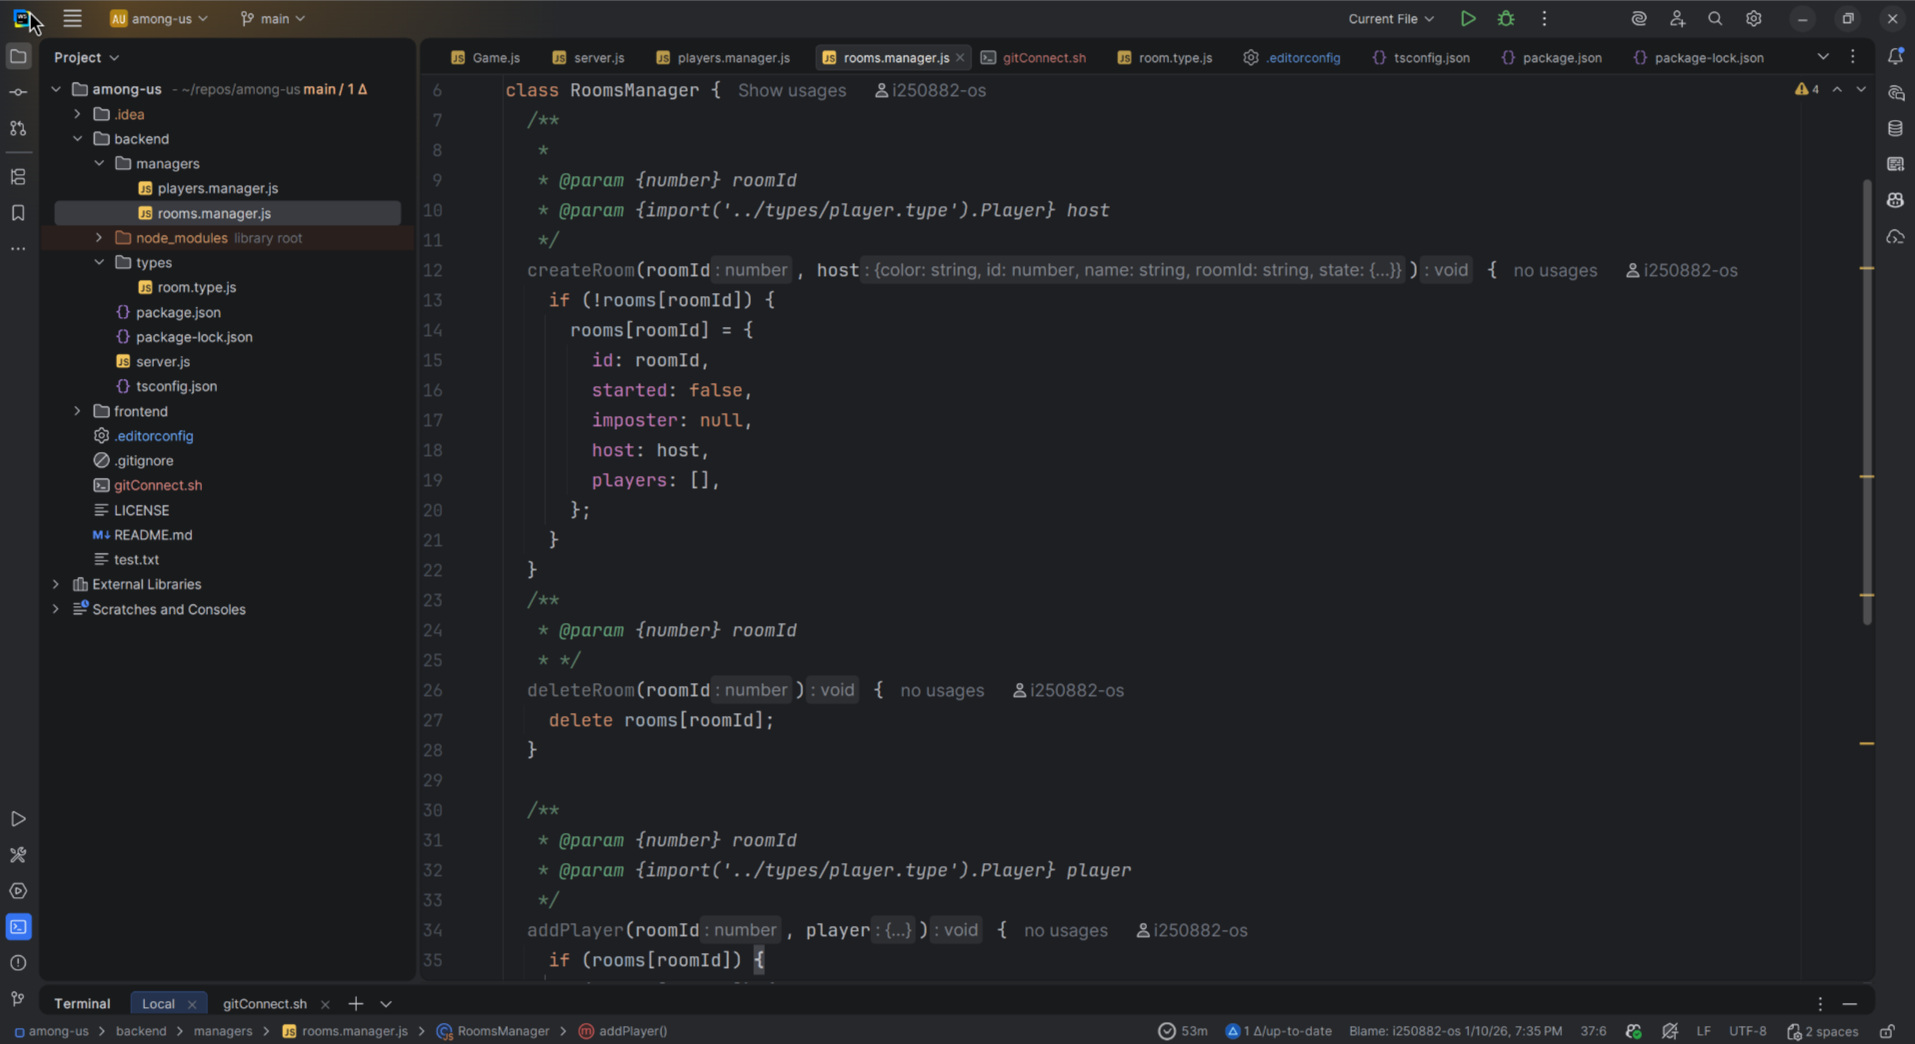Click the Debug bug icon

(x=1505, y=19)
